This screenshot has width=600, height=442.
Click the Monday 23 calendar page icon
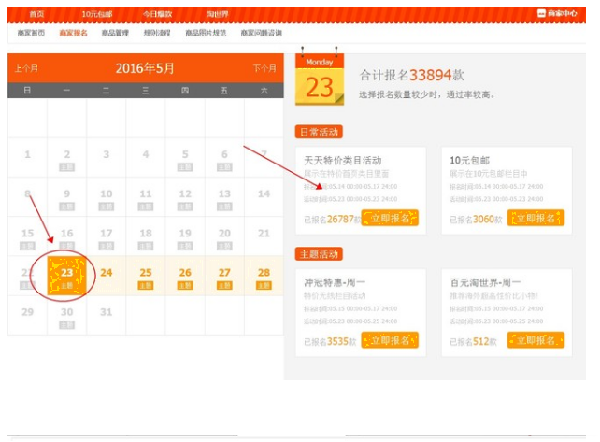320,80
